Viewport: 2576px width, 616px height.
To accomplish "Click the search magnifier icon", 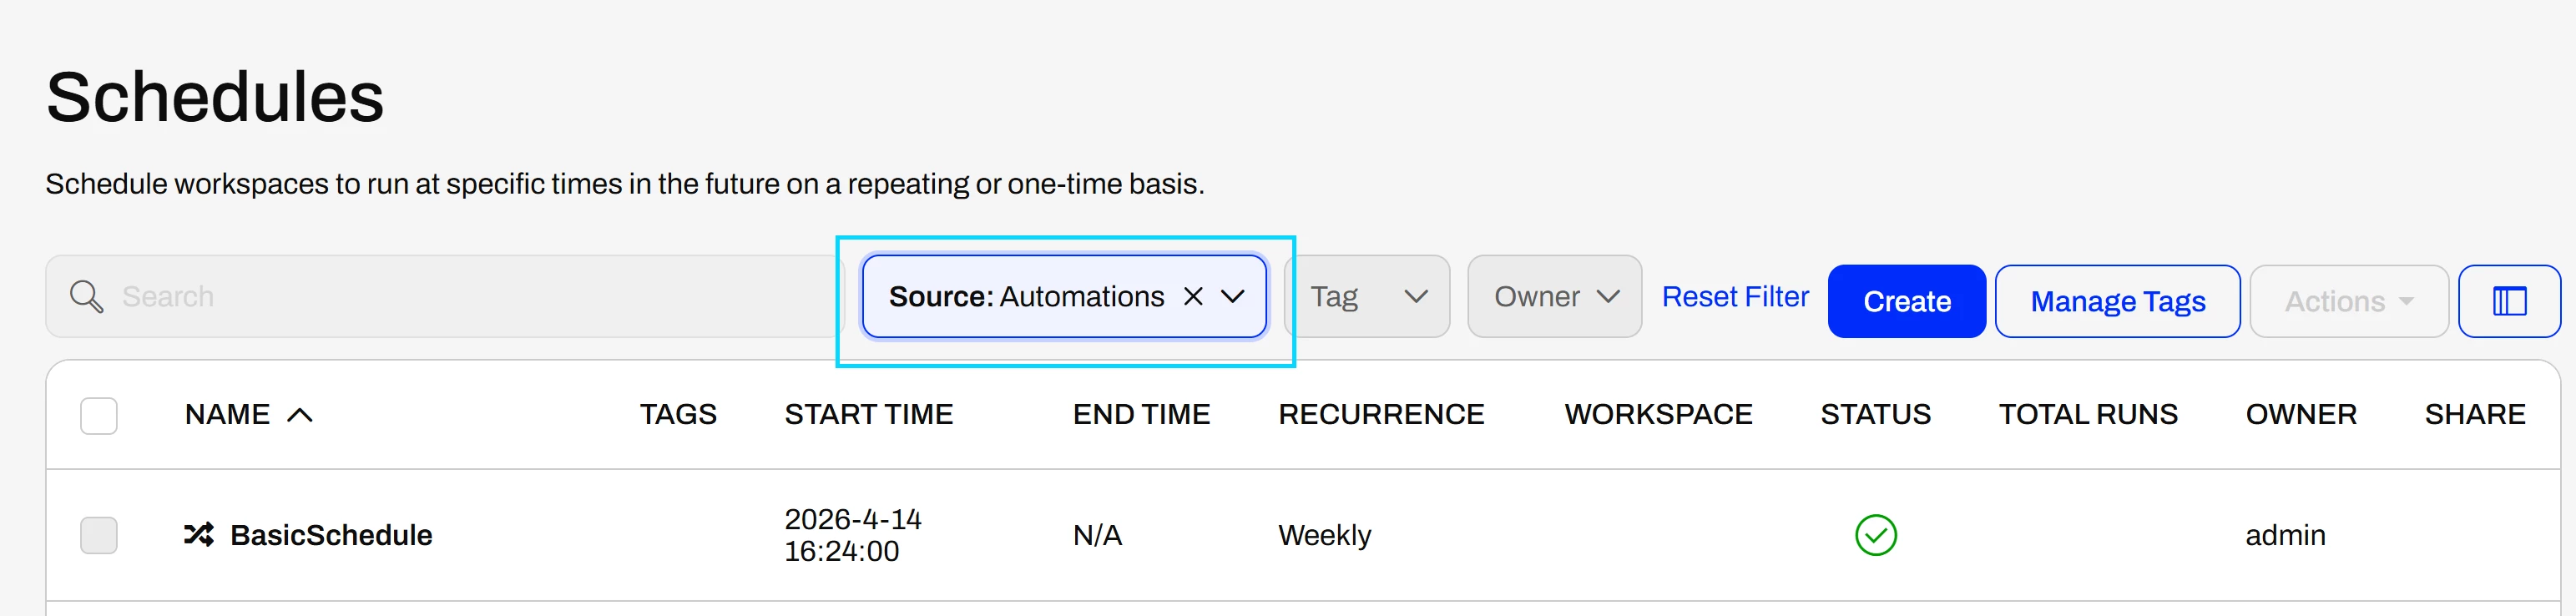I will point(87,297).
